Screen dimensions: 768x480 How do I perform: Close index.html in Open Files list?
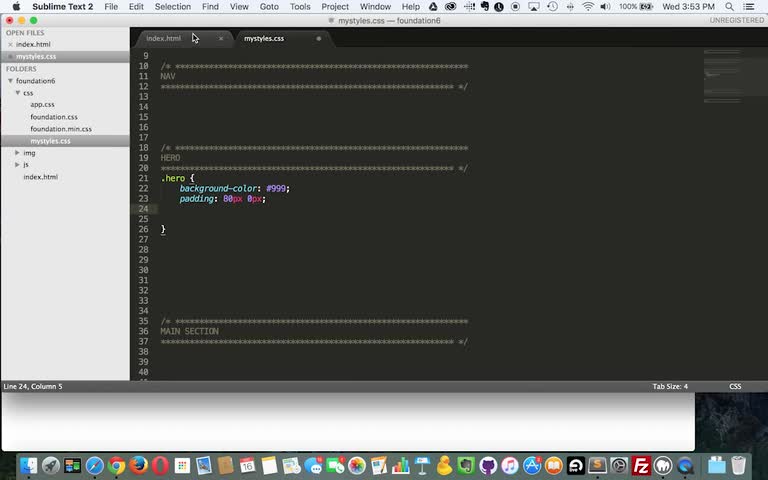pyautogui.click(x=10, y=45)
